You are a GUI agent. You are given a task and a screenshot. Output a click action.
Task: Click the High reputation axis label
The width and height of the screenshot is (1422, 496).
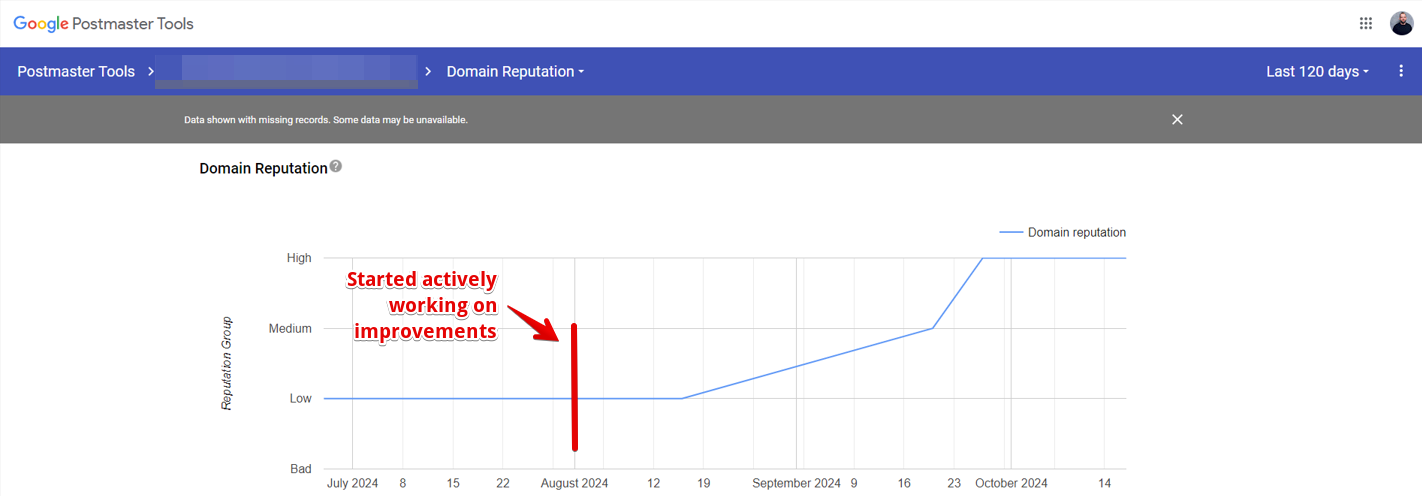click(299, 258)
